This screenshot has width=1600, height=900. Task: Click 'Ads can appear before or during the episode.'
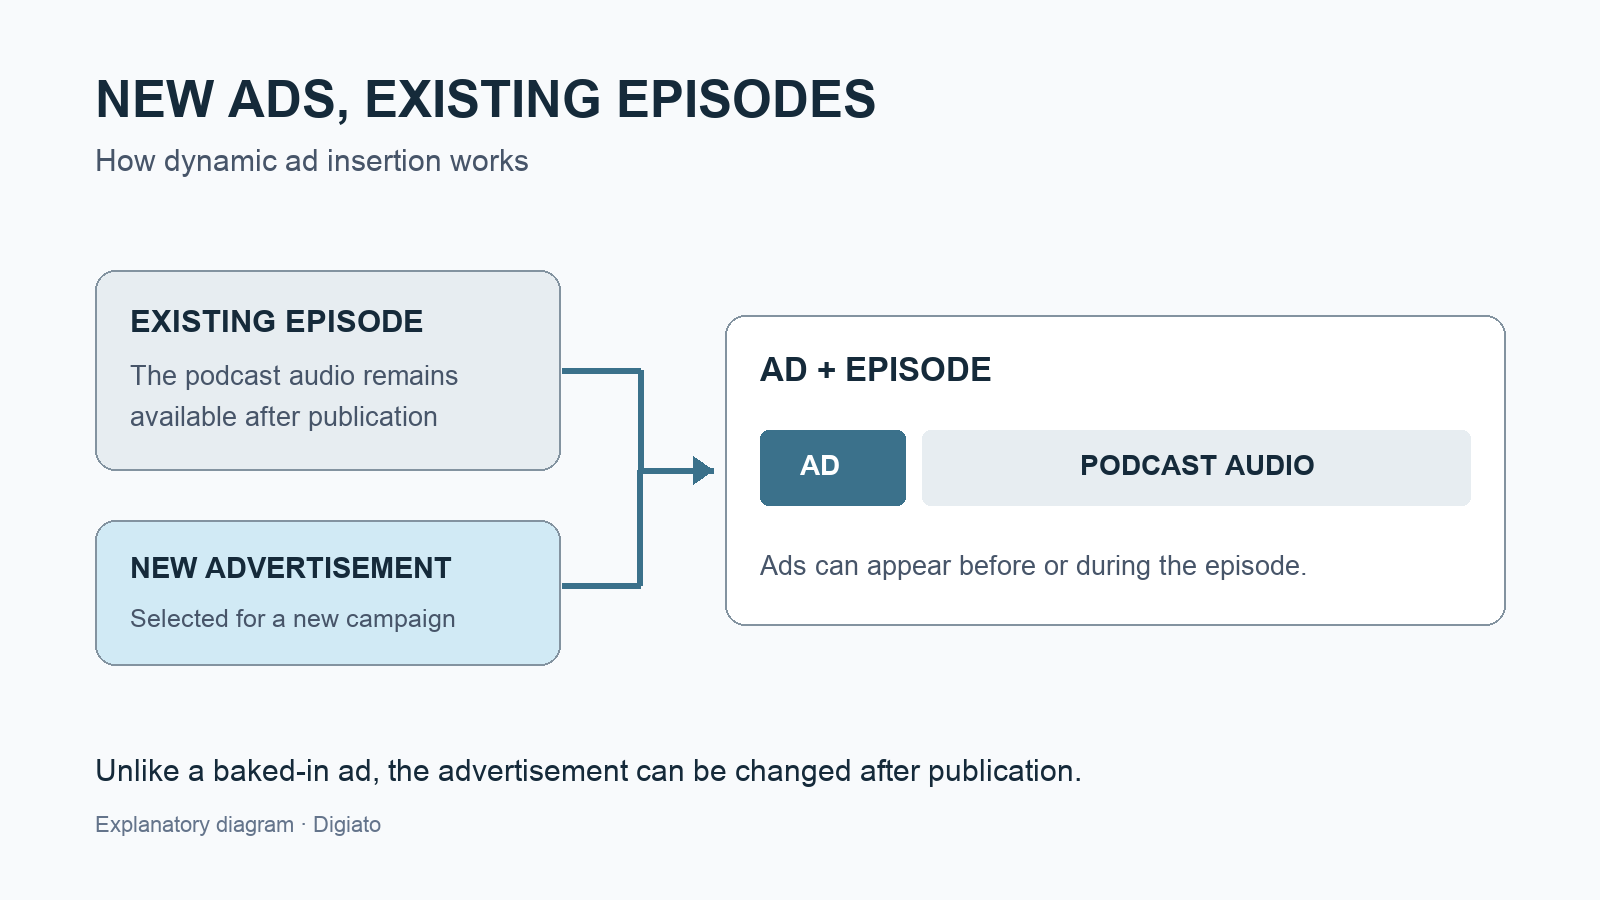click(x=1033, y=566)
